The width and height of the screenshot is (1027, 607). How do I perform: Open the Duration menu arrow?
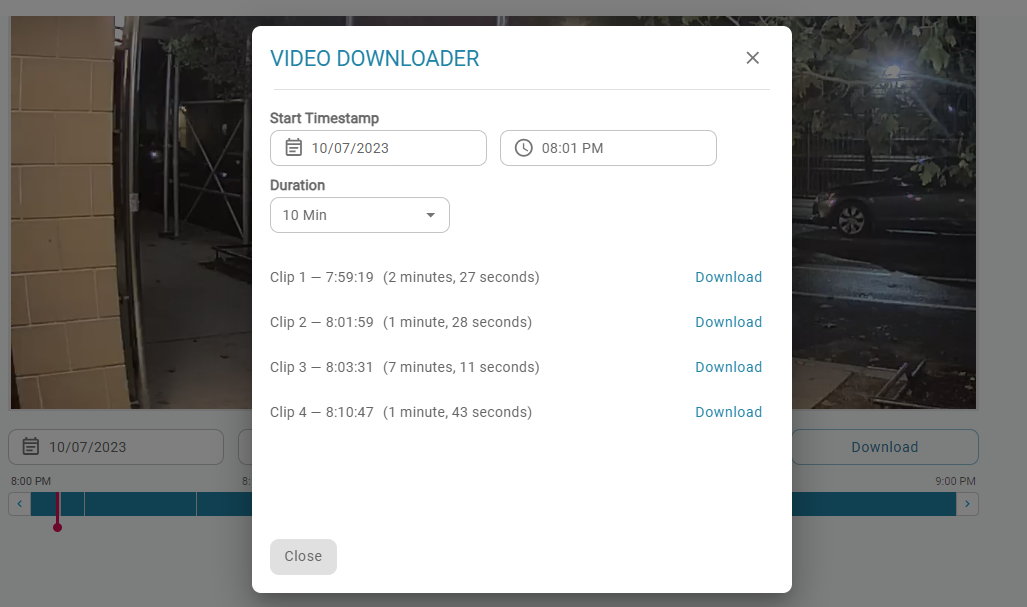point(431,214)
